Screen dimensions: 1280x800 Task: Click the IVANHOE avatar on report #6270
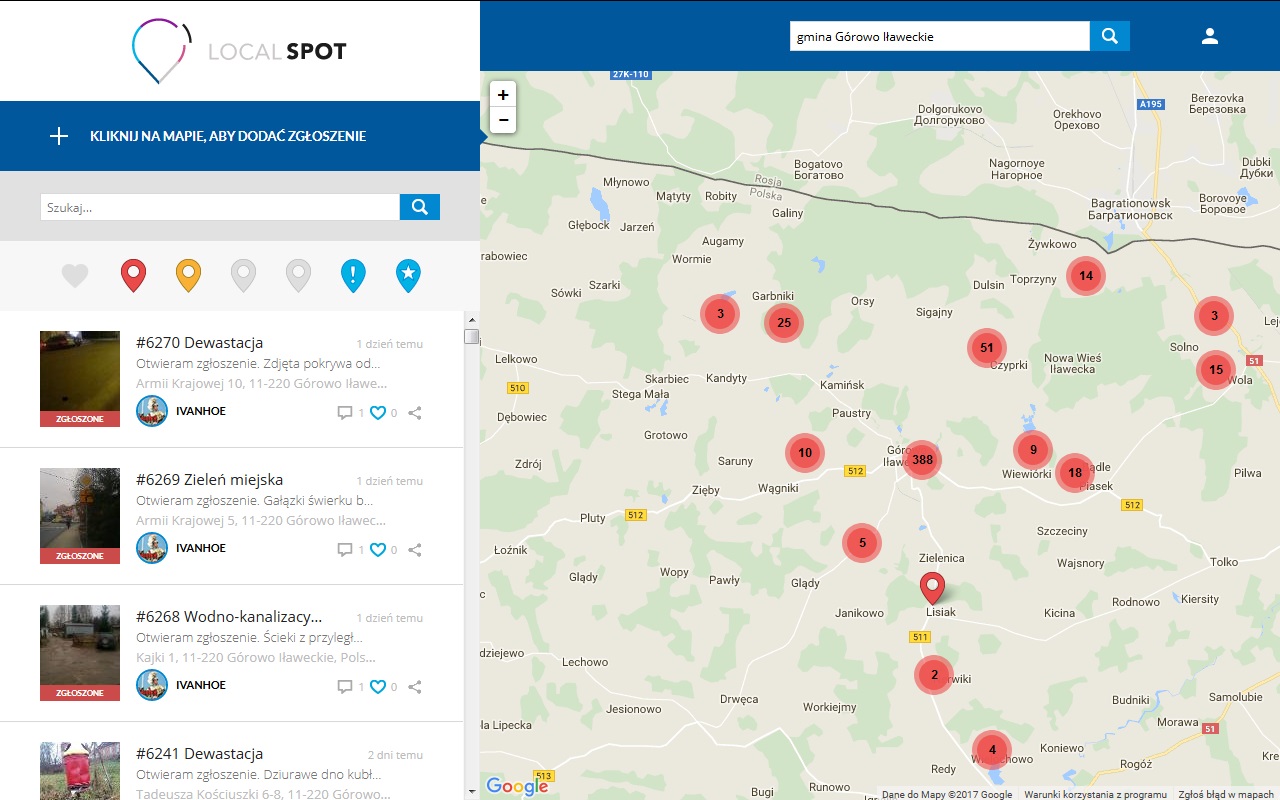pyautogui.click(x=152, y=411)
